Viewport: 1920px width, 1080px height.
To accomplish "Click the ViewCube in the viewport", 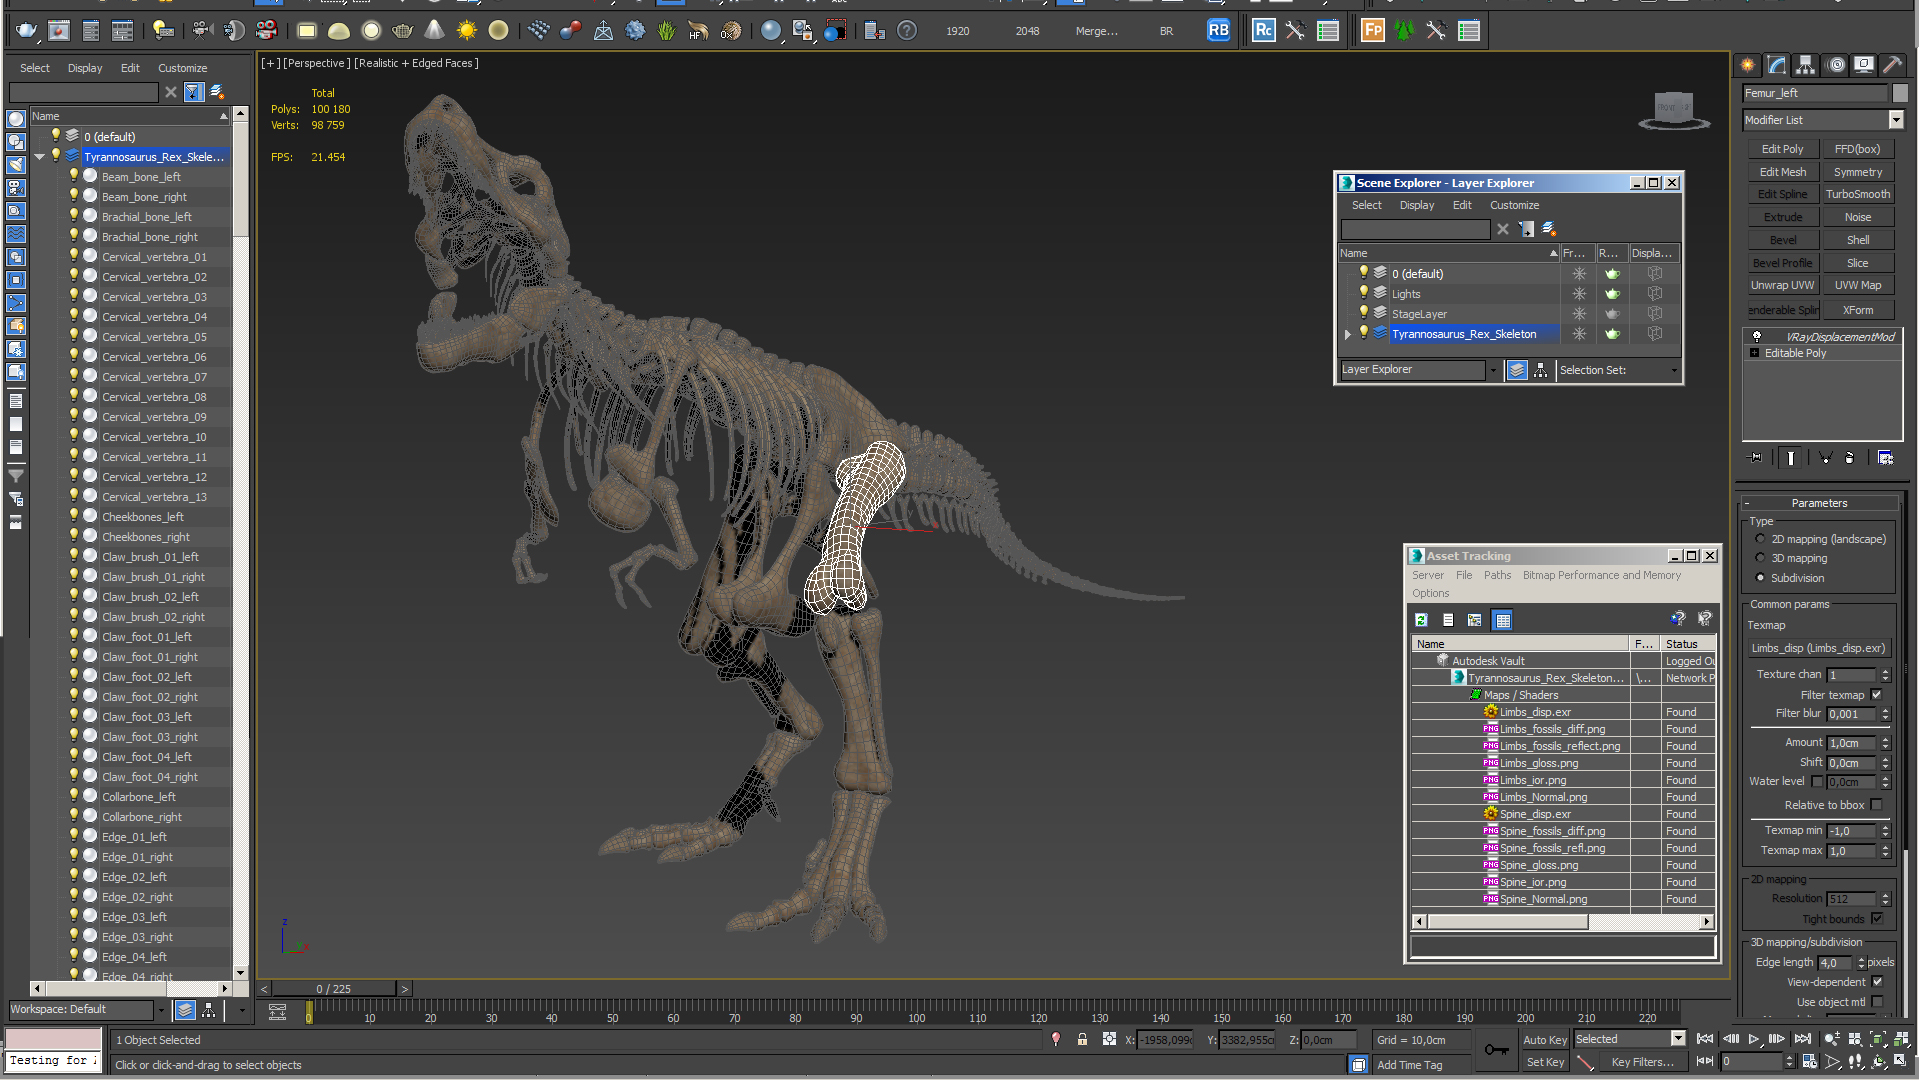I will 1674,110.
